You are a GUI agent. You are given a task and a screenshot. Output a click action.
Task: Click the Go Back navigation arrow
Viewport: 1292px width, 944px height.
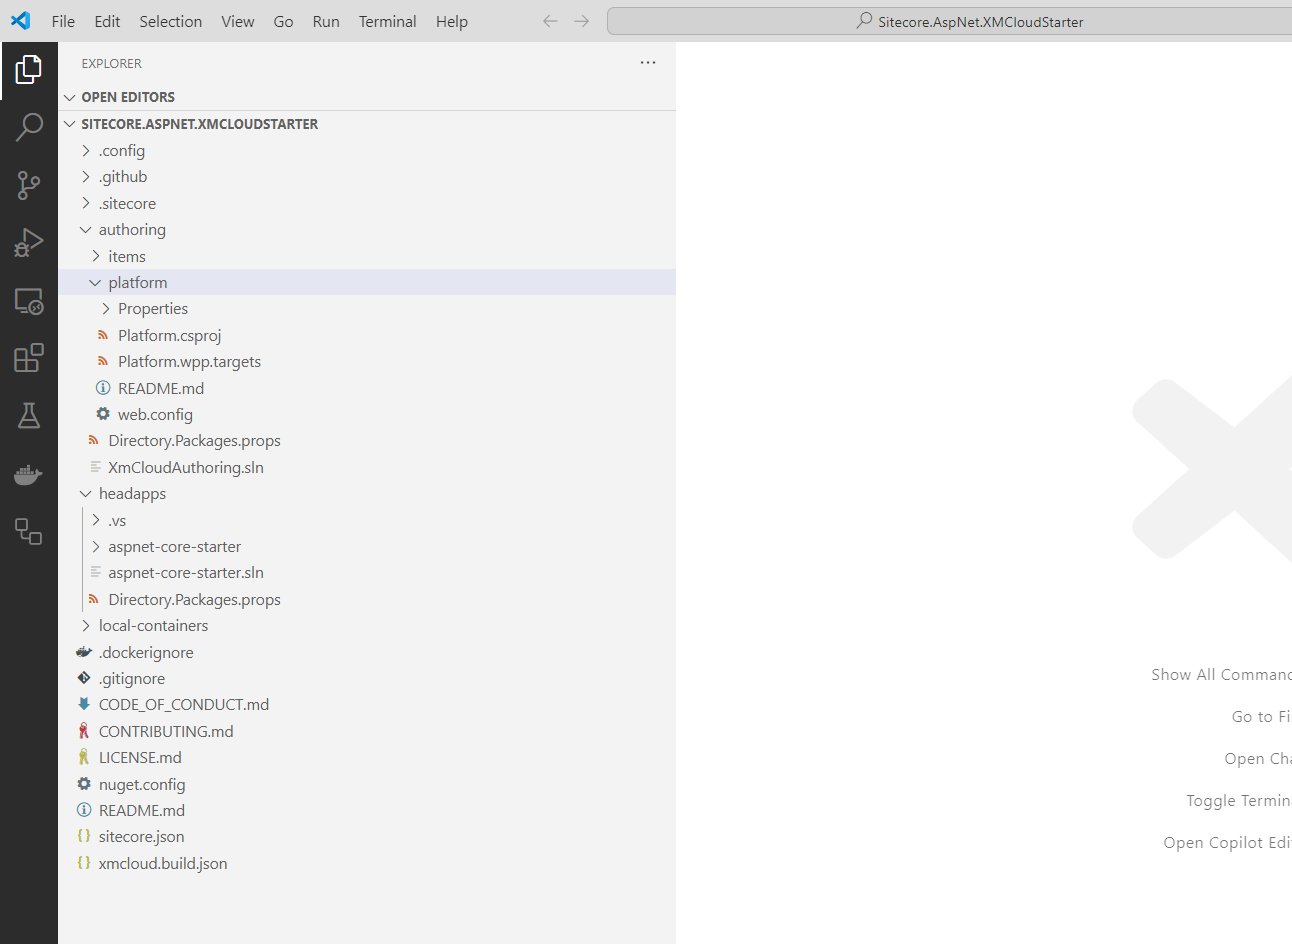pyautogui.click(x=550, y=21)
